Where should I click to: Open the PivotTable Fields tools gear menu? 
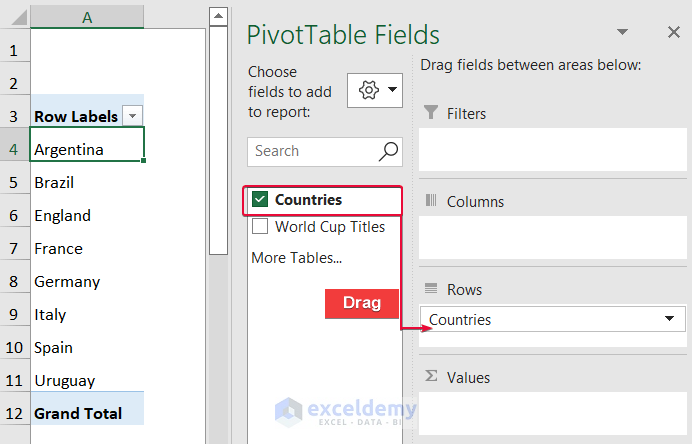374,90
